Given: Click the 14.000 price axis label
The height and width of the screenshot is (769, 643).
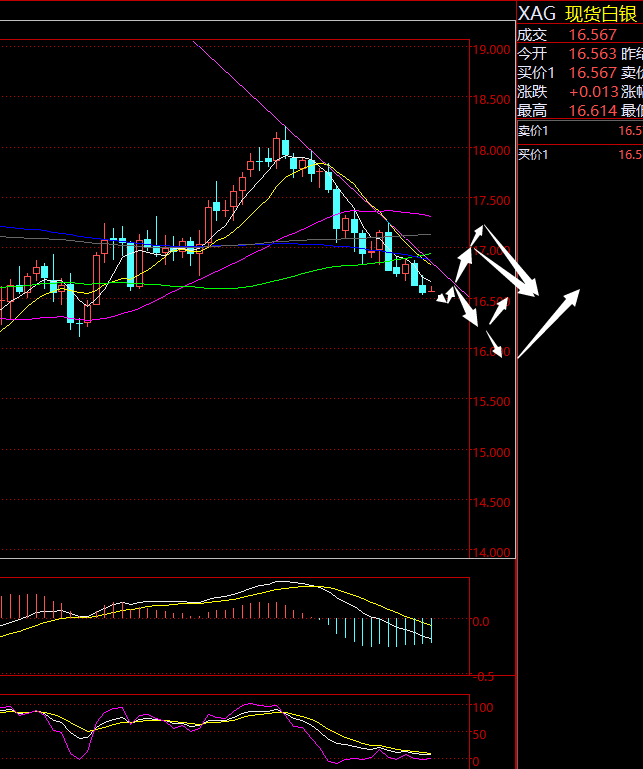Looking at the screenshot, I should click(x=491, y=552).
